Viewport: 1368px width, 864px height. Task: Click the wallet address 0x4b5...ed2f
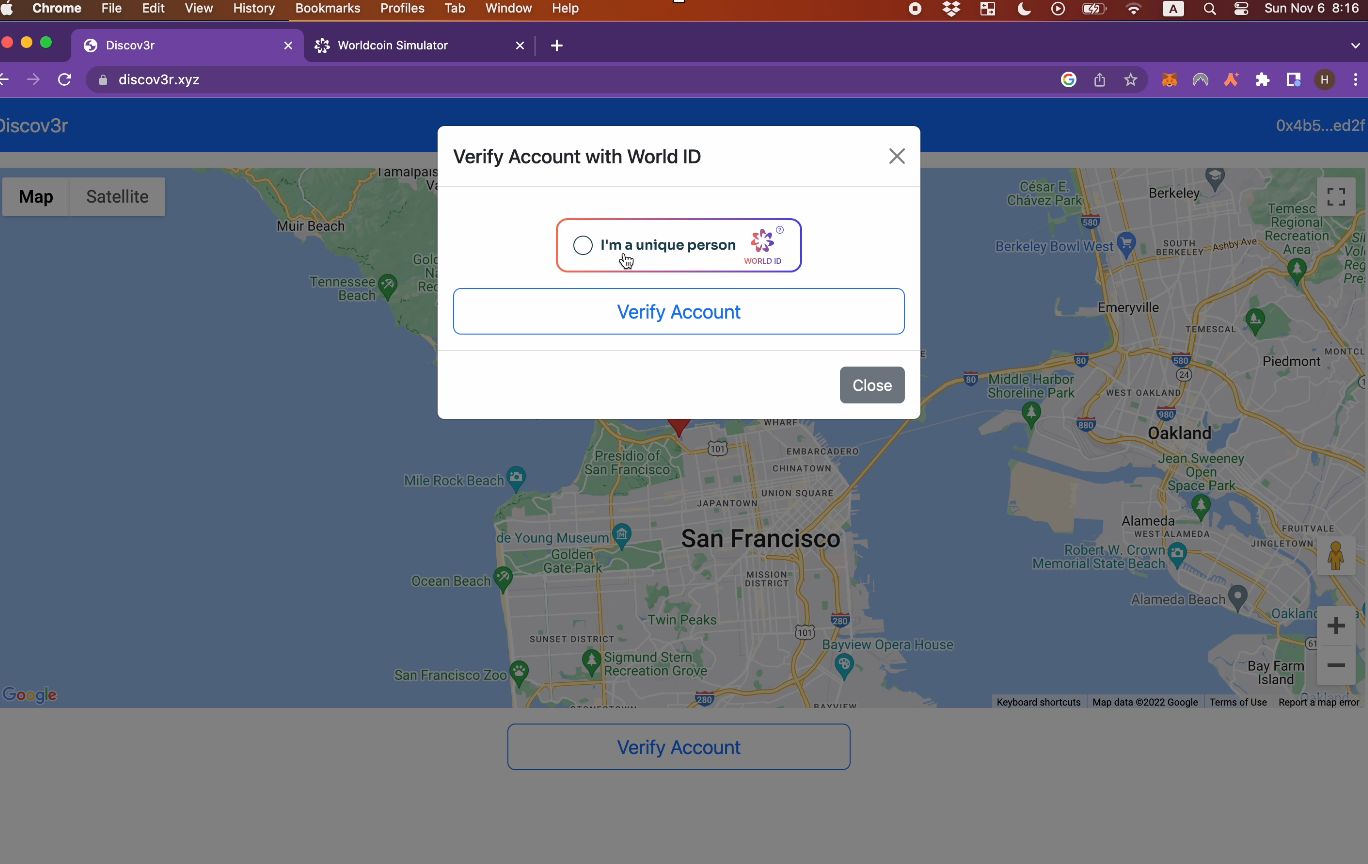point(1321,126)
